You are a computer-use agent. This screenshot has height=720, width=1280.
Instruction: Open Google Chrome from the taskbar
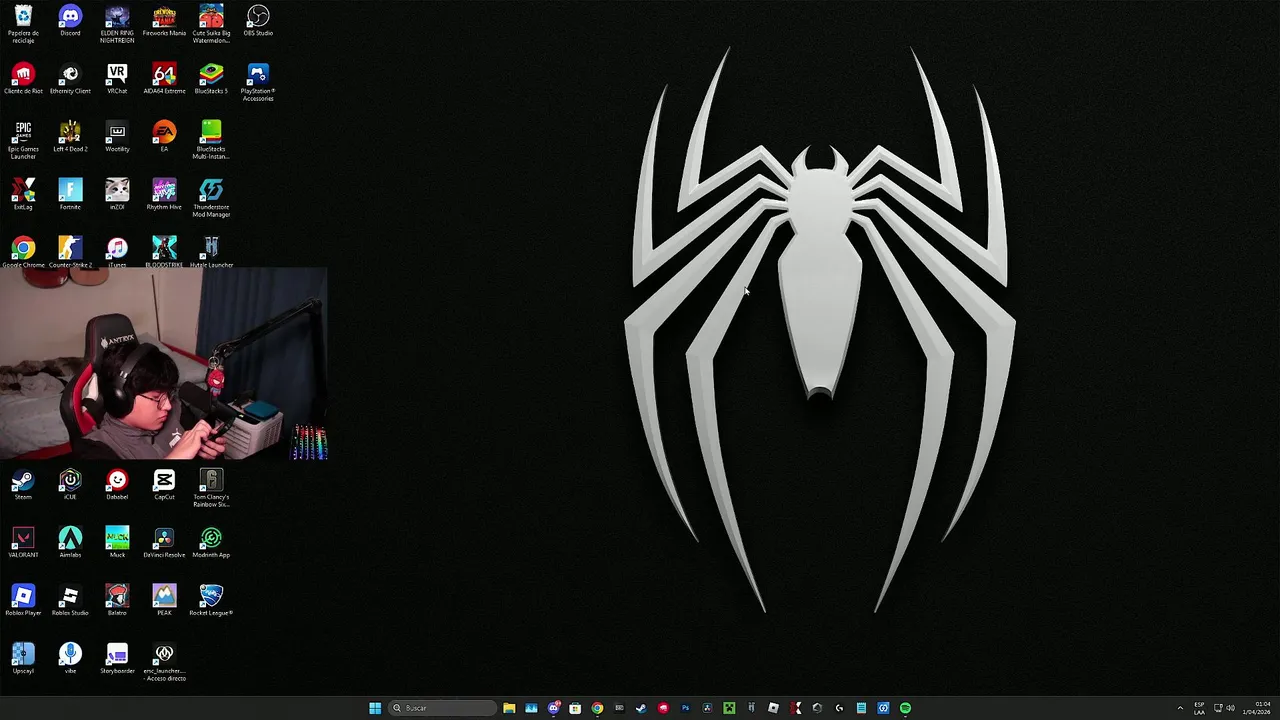[597, 708]
